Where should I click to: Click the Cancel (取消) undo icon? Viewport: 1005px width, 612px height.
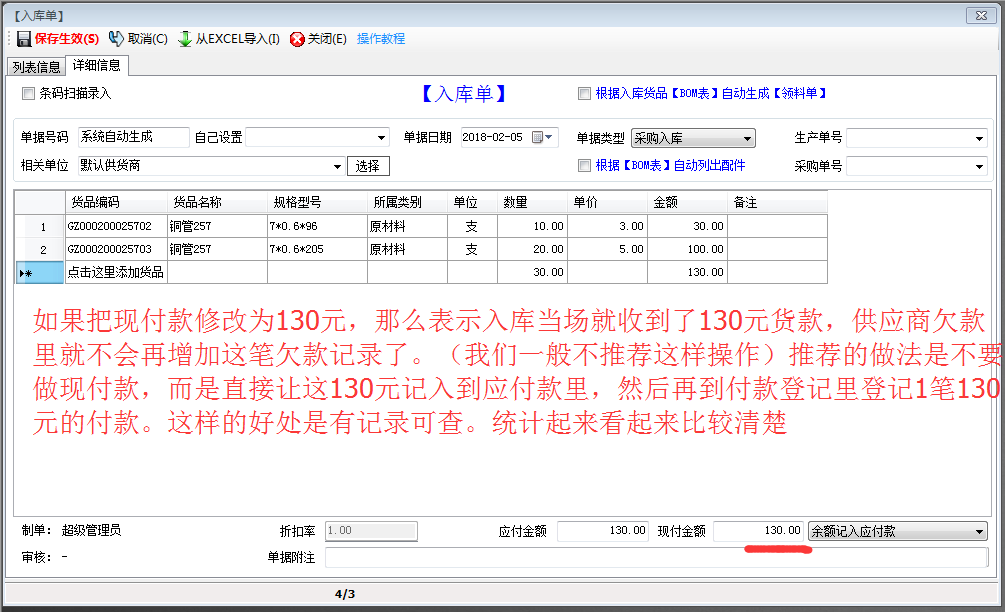point(116,39)
